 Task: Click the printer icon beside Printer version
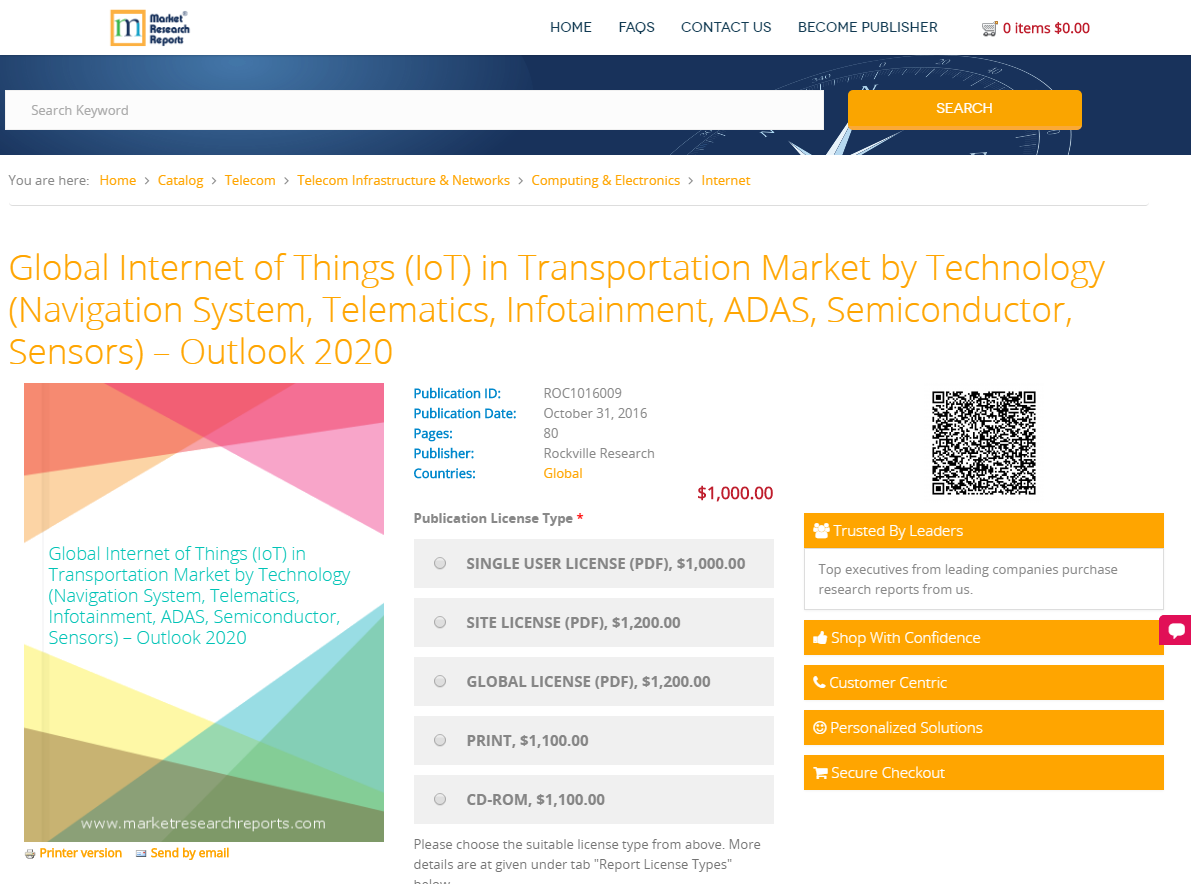pyautogui.click(x=30, y=854)
